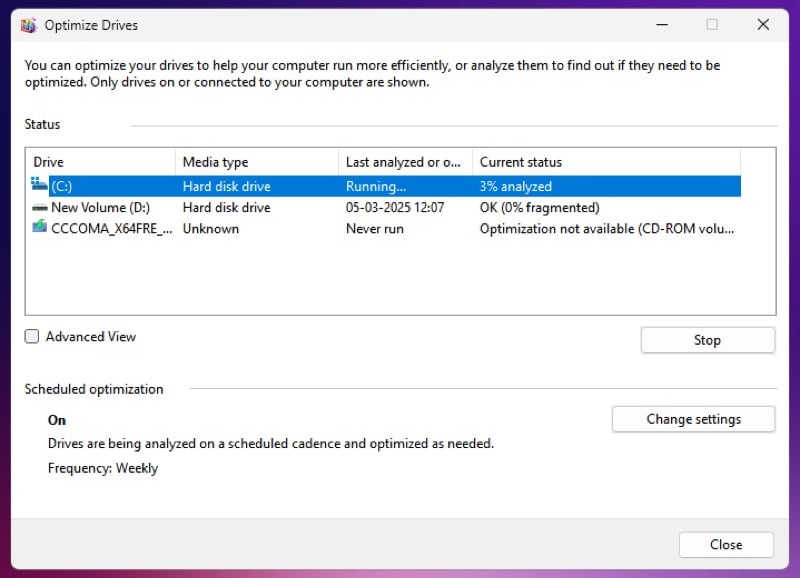Open Change settings for scheduled optimization
This screenshot has height=578, width=800.
click(x=693, y=419)
